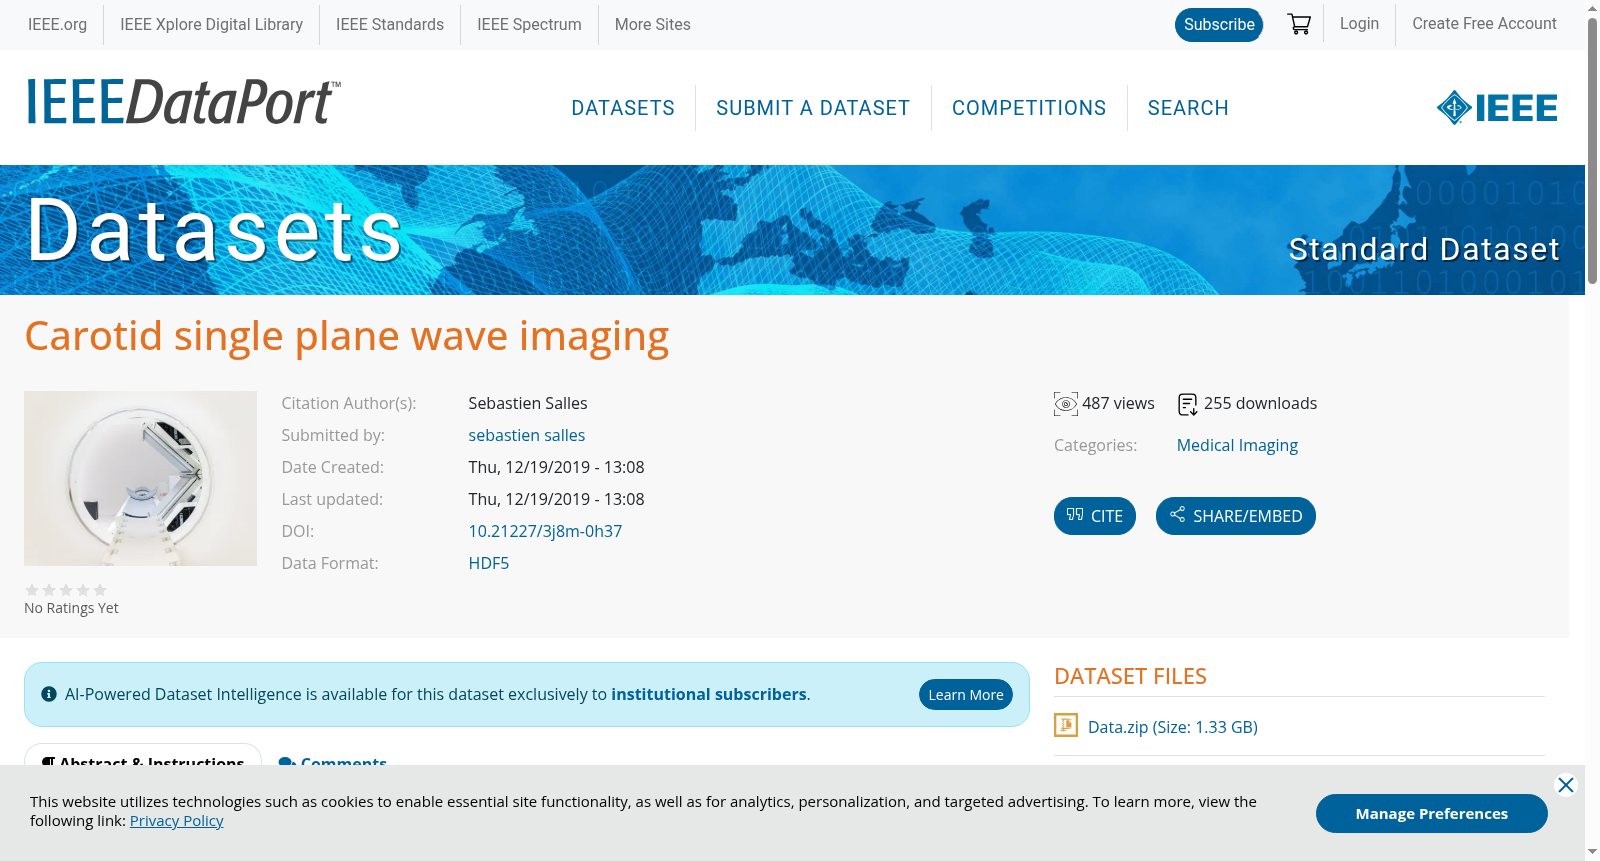Open IEEE Xplore Digital Library

point(211,24)
